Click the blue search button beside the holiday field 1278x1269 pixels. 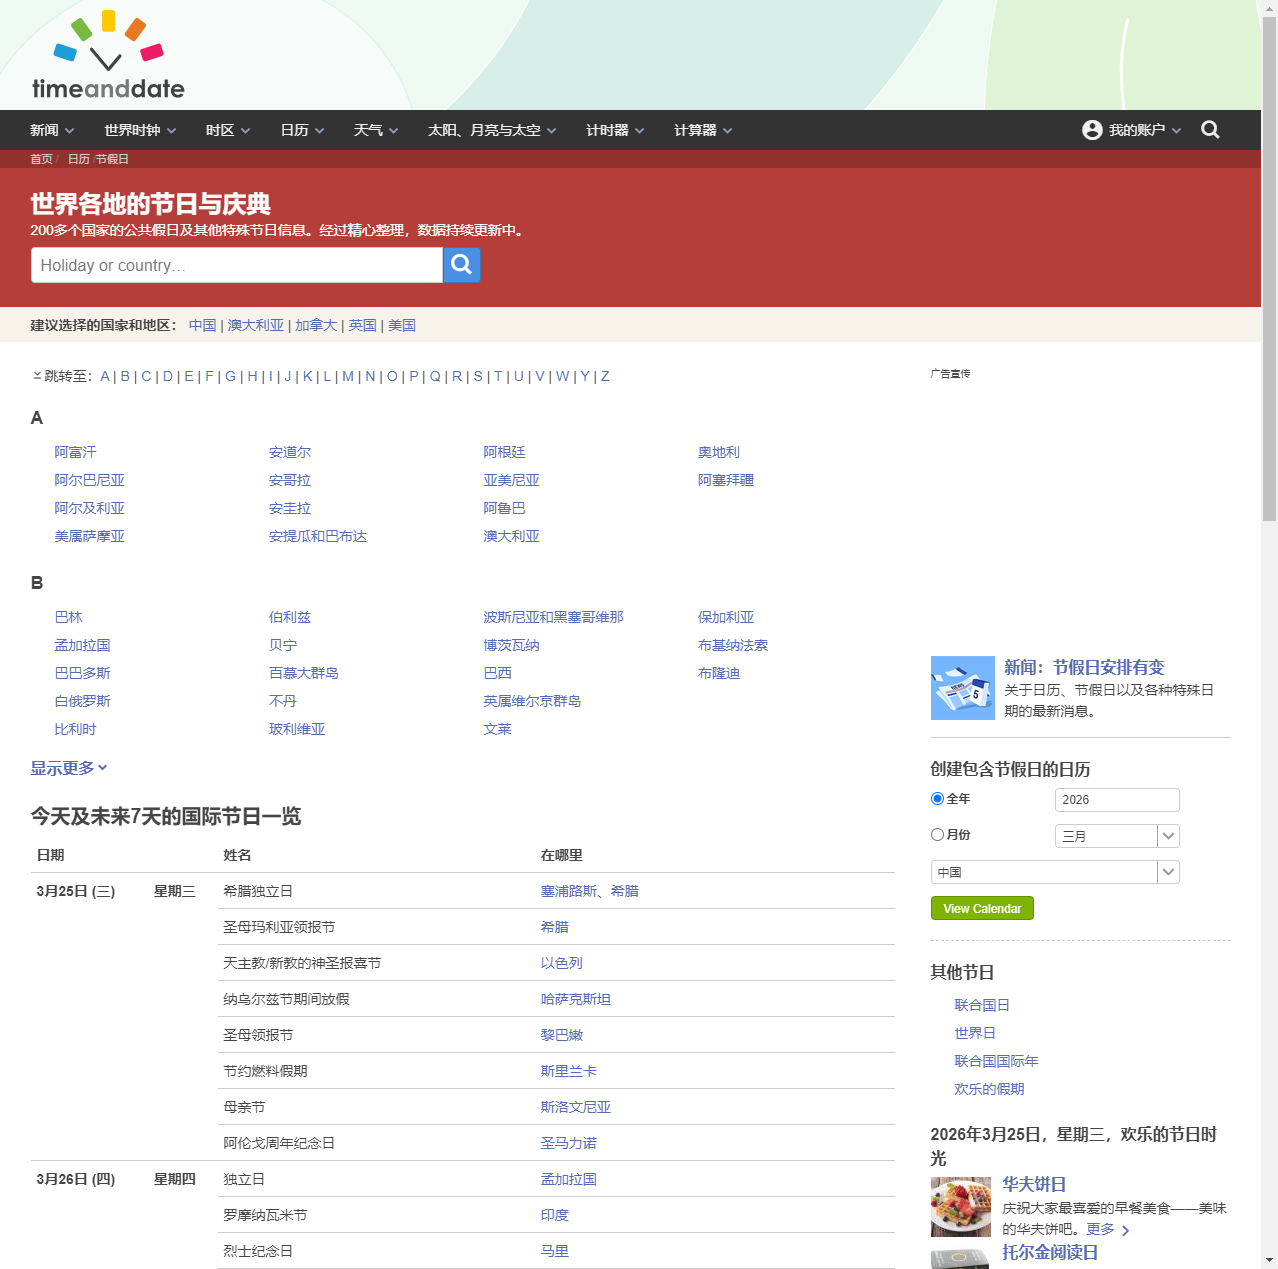click(x=460, y=265)
